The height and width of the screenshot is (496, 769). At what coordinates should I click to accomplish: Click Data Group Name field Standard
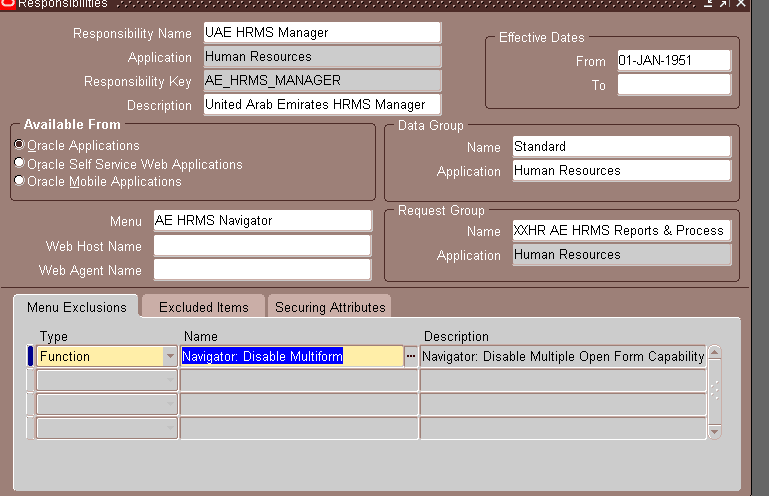click(x=621, y=147)
